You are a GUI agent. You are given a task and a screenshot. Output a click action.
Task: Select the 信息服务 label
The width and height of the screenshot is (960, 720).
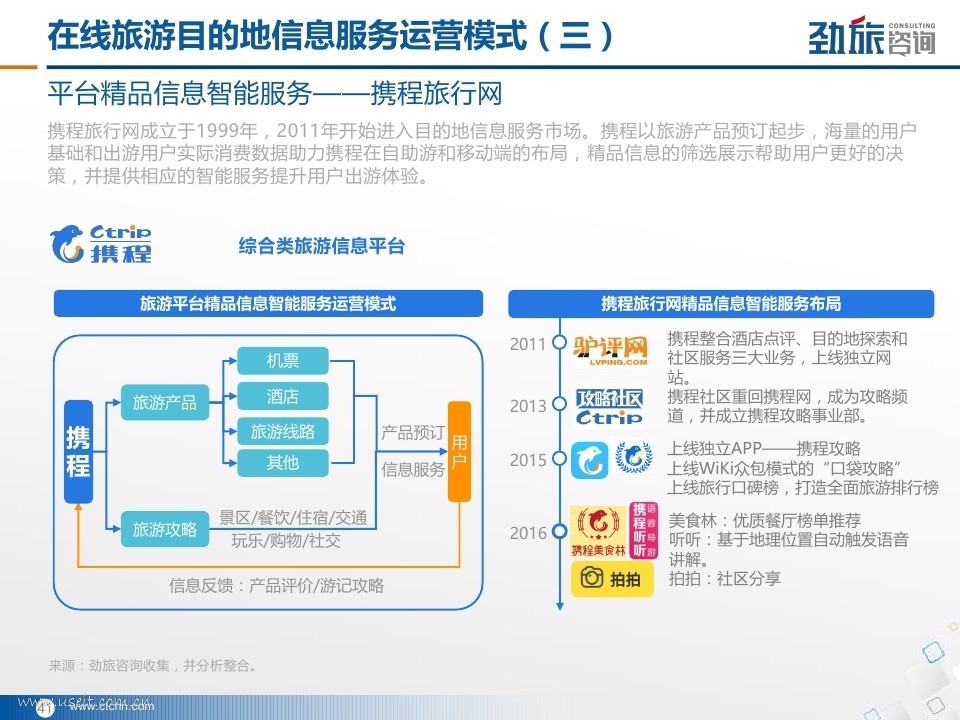(413, 470)
